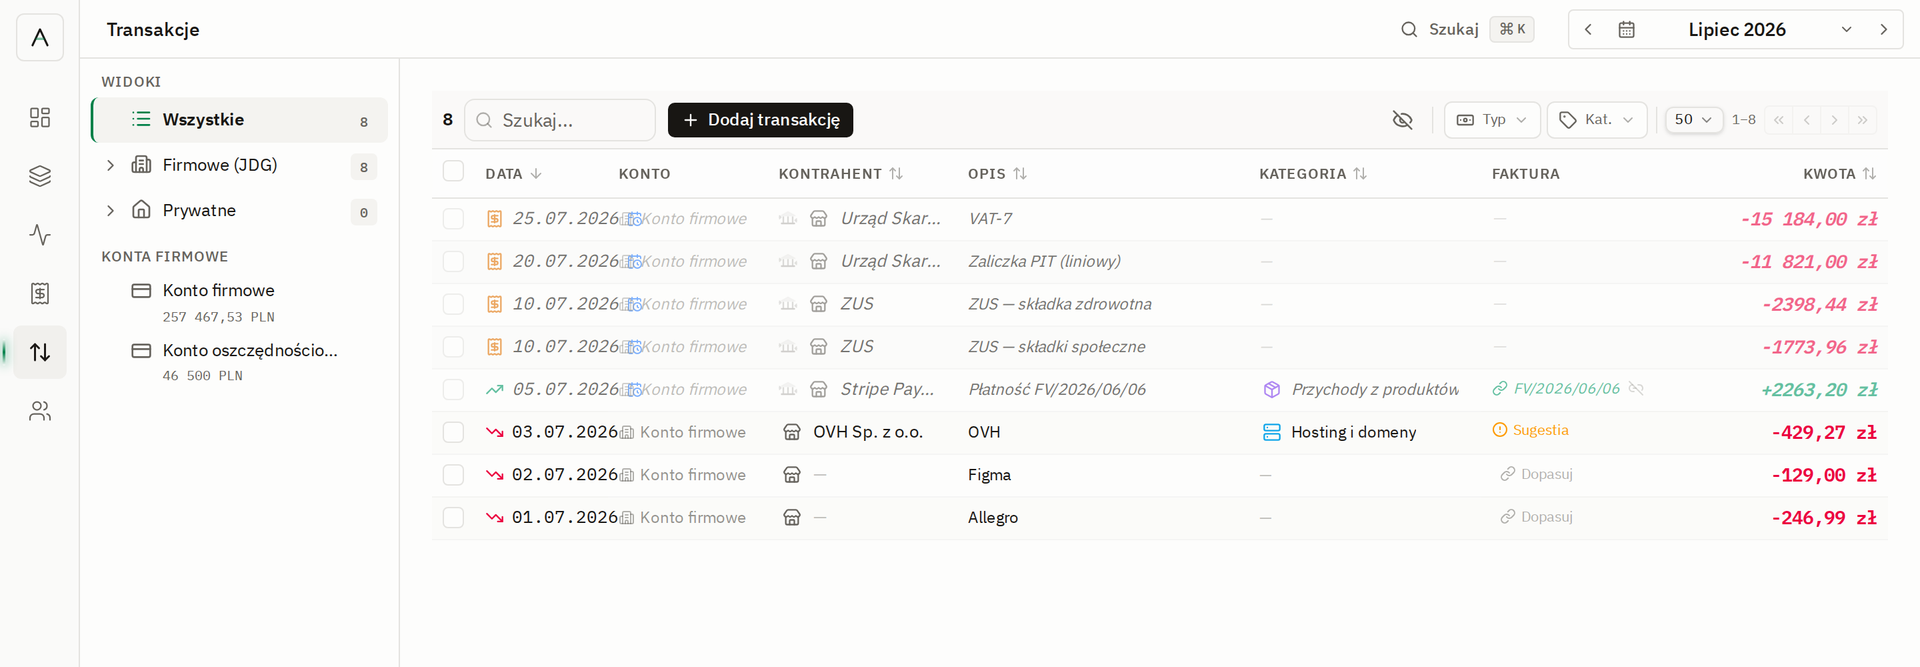The image size is (1920, 667).
Task: Select the Wszystkie view
Action: 240,120
